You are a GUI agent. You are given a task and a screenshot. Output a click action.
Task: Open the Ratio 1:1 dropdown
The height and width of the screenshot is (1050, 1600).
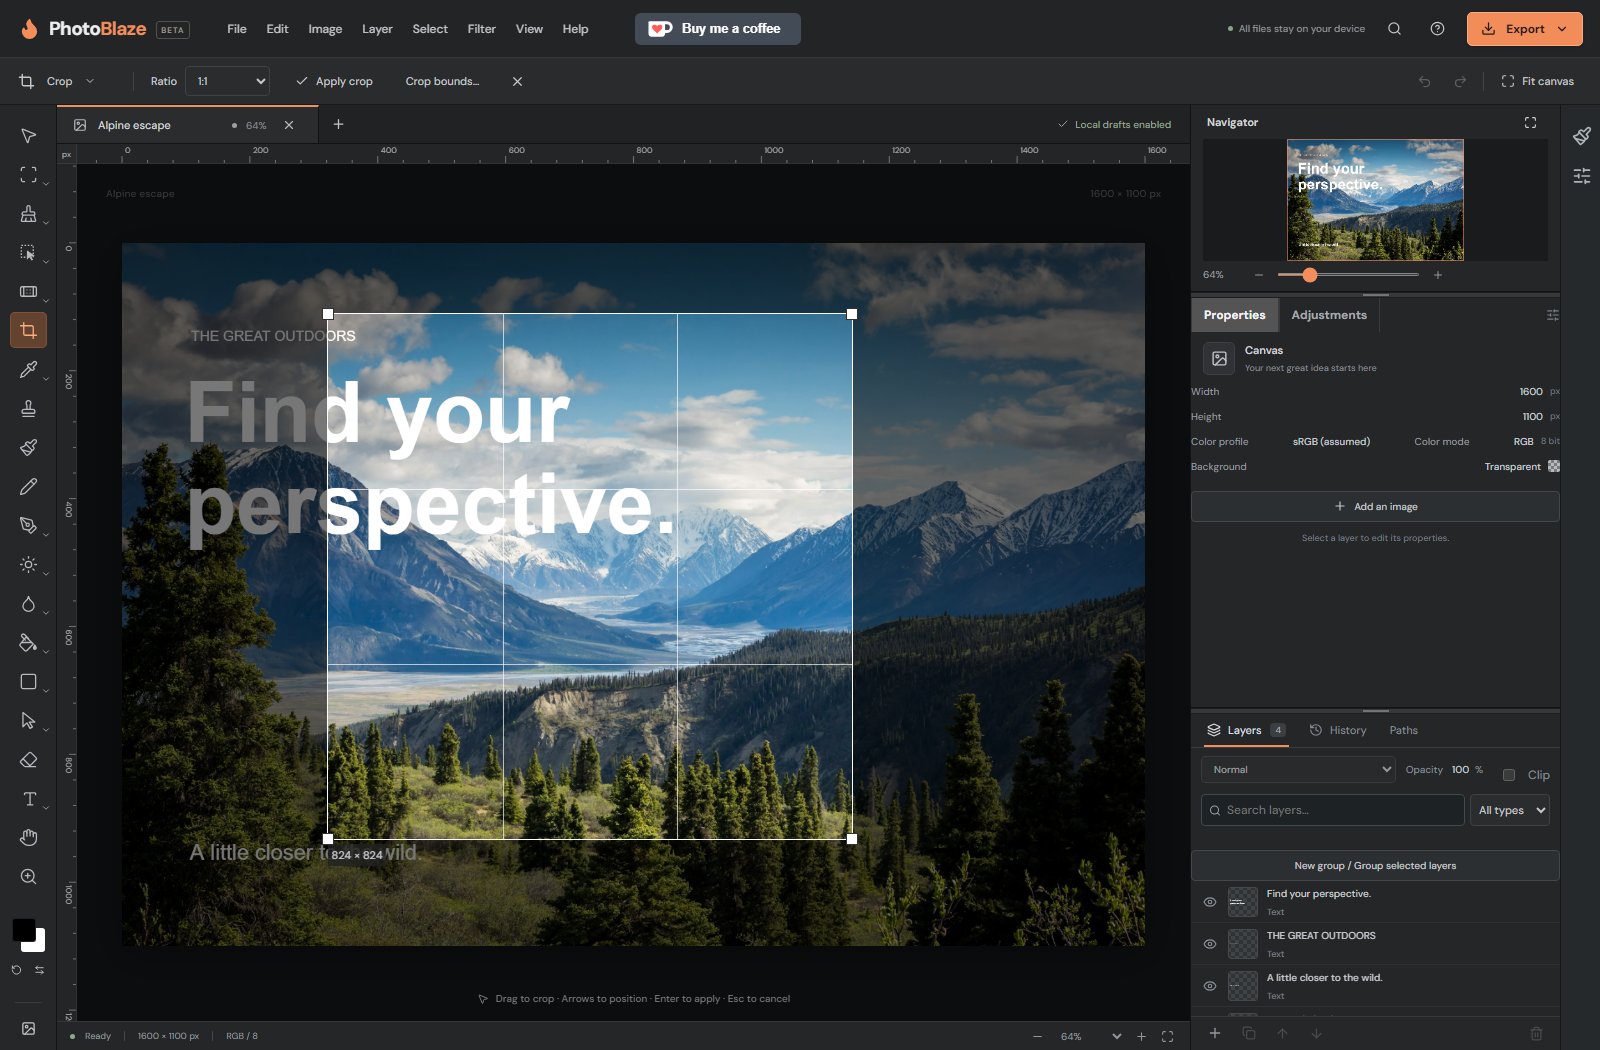coord(227,81)
